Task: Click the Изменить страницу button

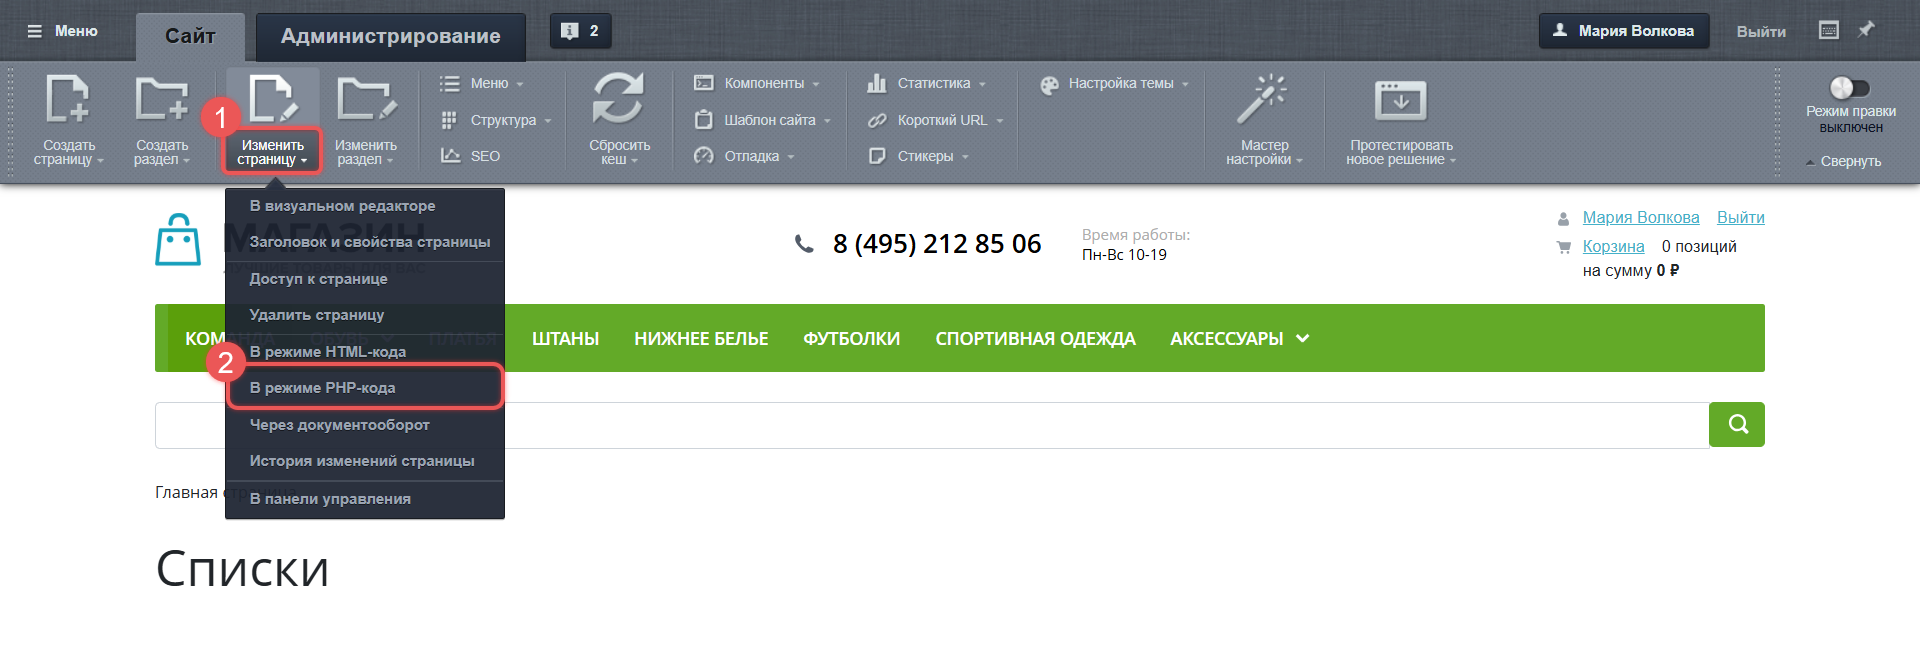Action: pyautogui.click(x=272, y=152)
